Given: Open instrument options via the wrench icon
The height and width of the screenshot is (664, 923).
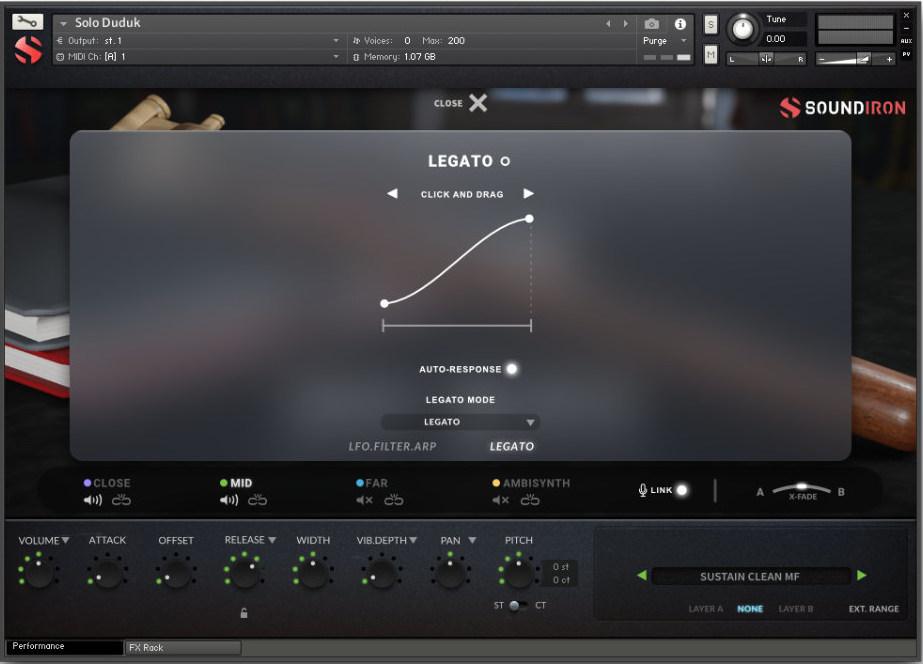Looking at the screenshot, I should 27,20.
